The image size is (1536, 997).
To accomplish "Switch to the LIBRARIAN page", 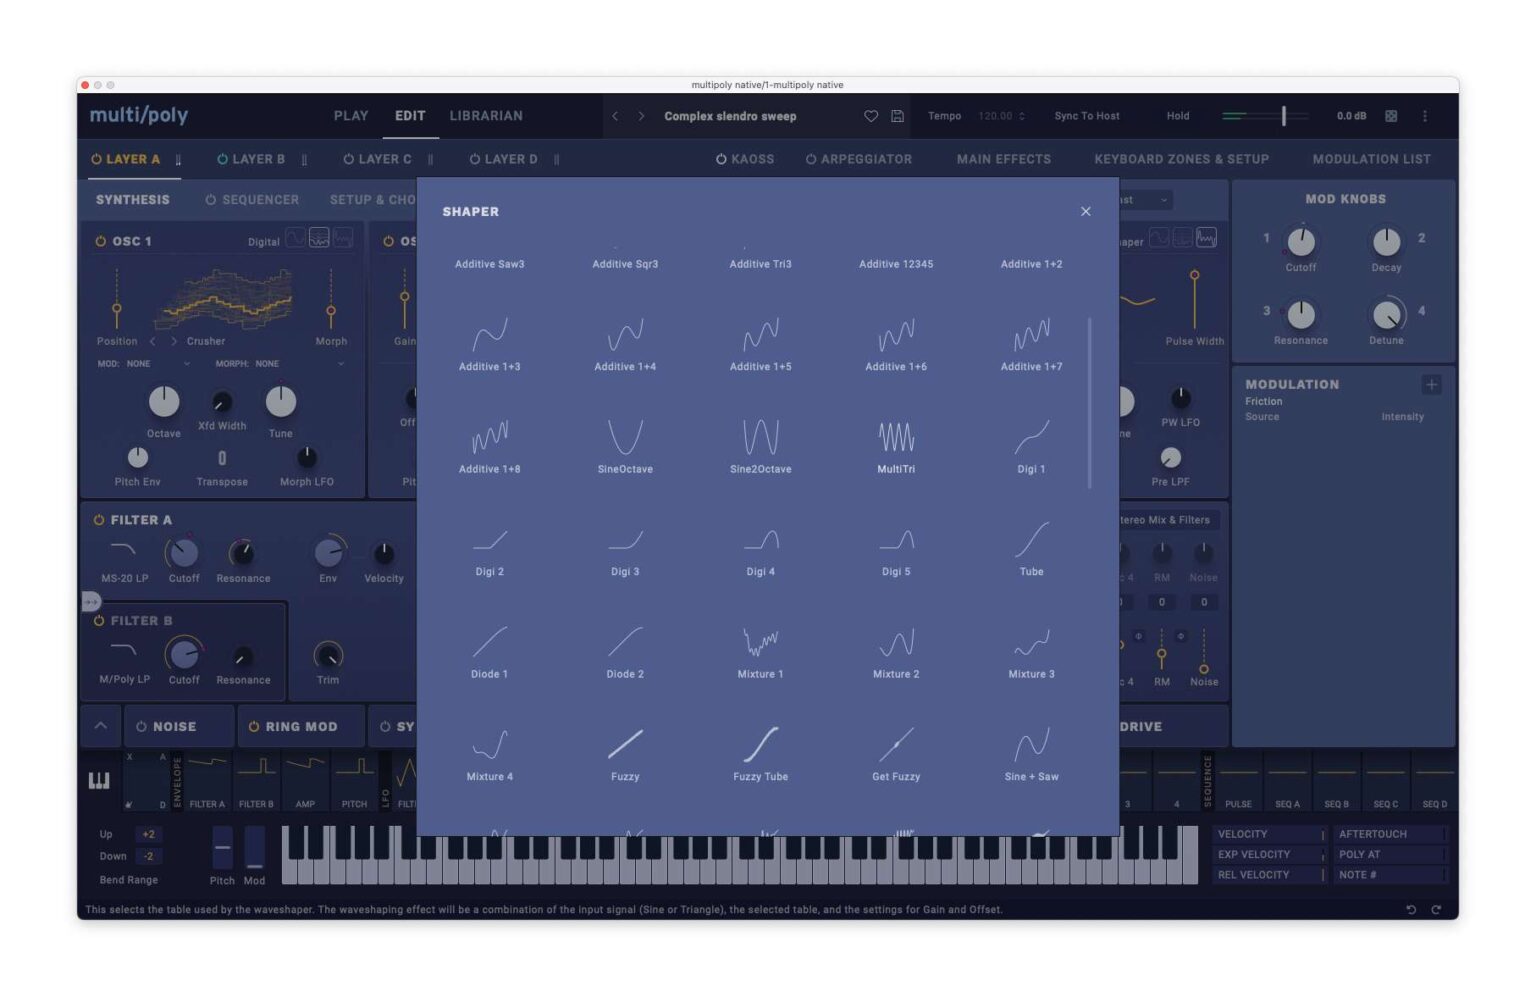I will (486, 116).
